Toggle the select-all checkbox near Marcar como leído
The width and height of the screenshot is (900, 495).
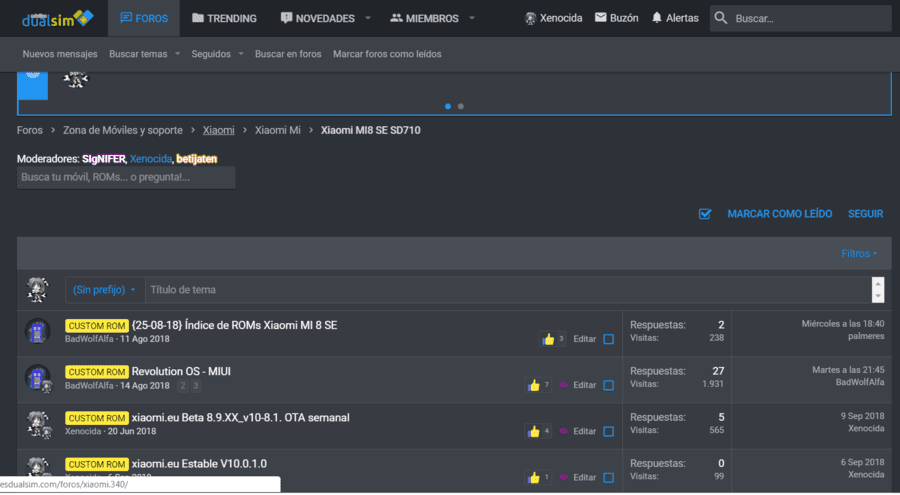tap(705, 214)
